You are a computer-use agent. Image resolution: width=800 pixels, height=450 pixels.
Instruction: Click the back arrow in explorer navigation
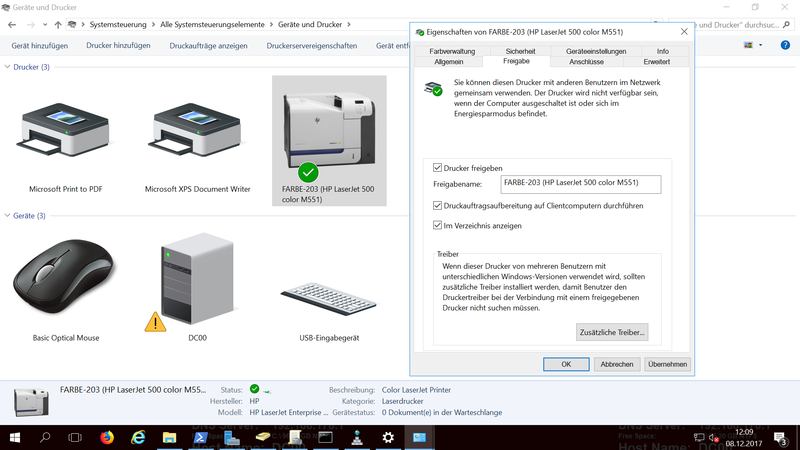12,24
